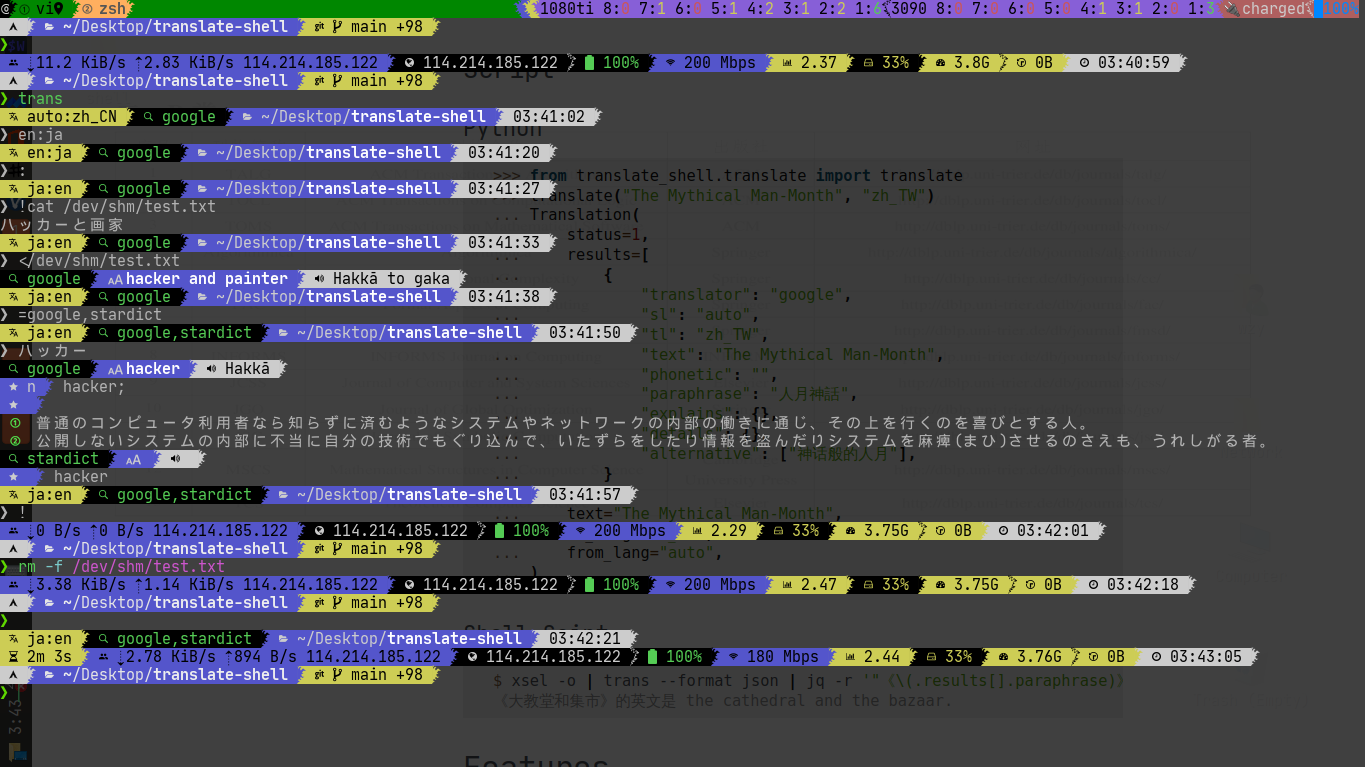Click the "aA" icon in the stardict result row
Viewport: 1365px width, 767px height.
[x=132, y=458]
